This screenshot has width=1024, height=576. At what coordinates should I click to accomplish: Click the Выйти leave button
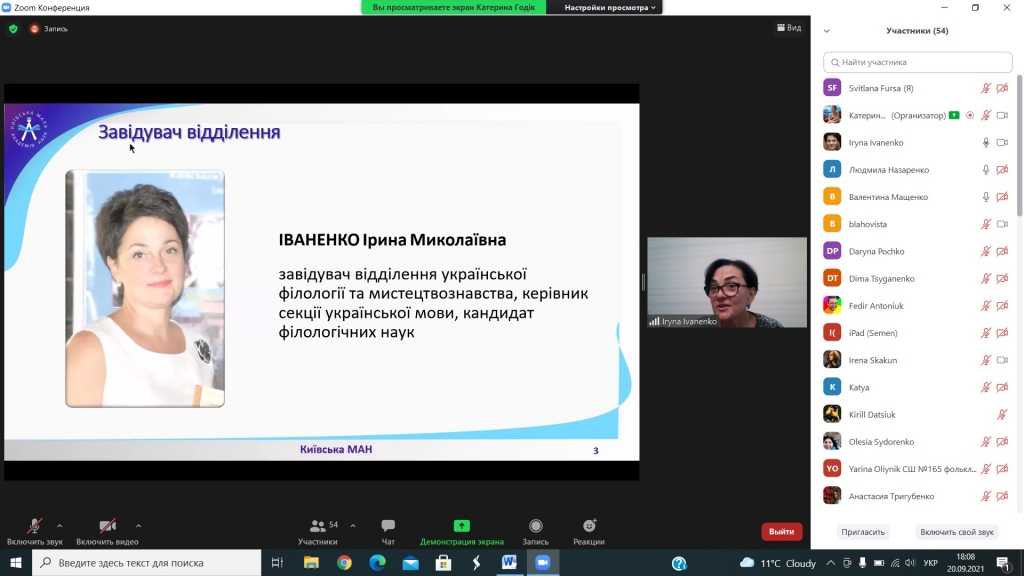tap(781, 532)
